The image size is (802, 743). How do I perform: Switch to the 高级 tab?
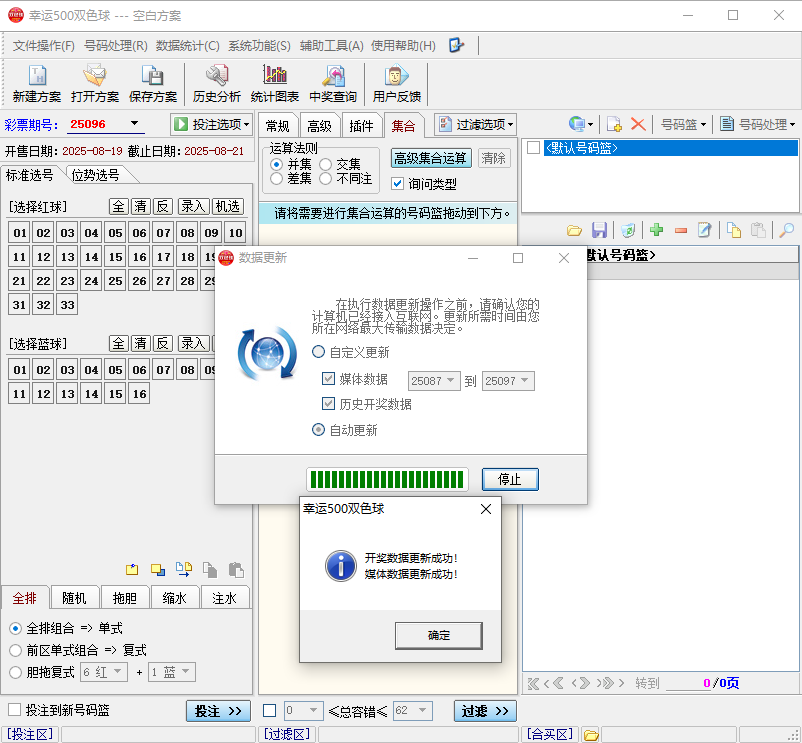[x=319, y=126]
